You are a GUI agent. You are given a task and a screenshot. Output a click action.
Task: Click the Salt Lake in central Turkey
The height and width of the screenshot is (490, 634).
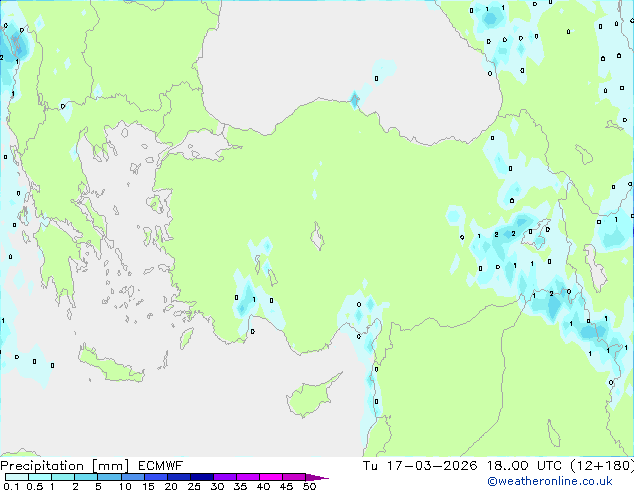pyautogui.click(x=320, y=238)
